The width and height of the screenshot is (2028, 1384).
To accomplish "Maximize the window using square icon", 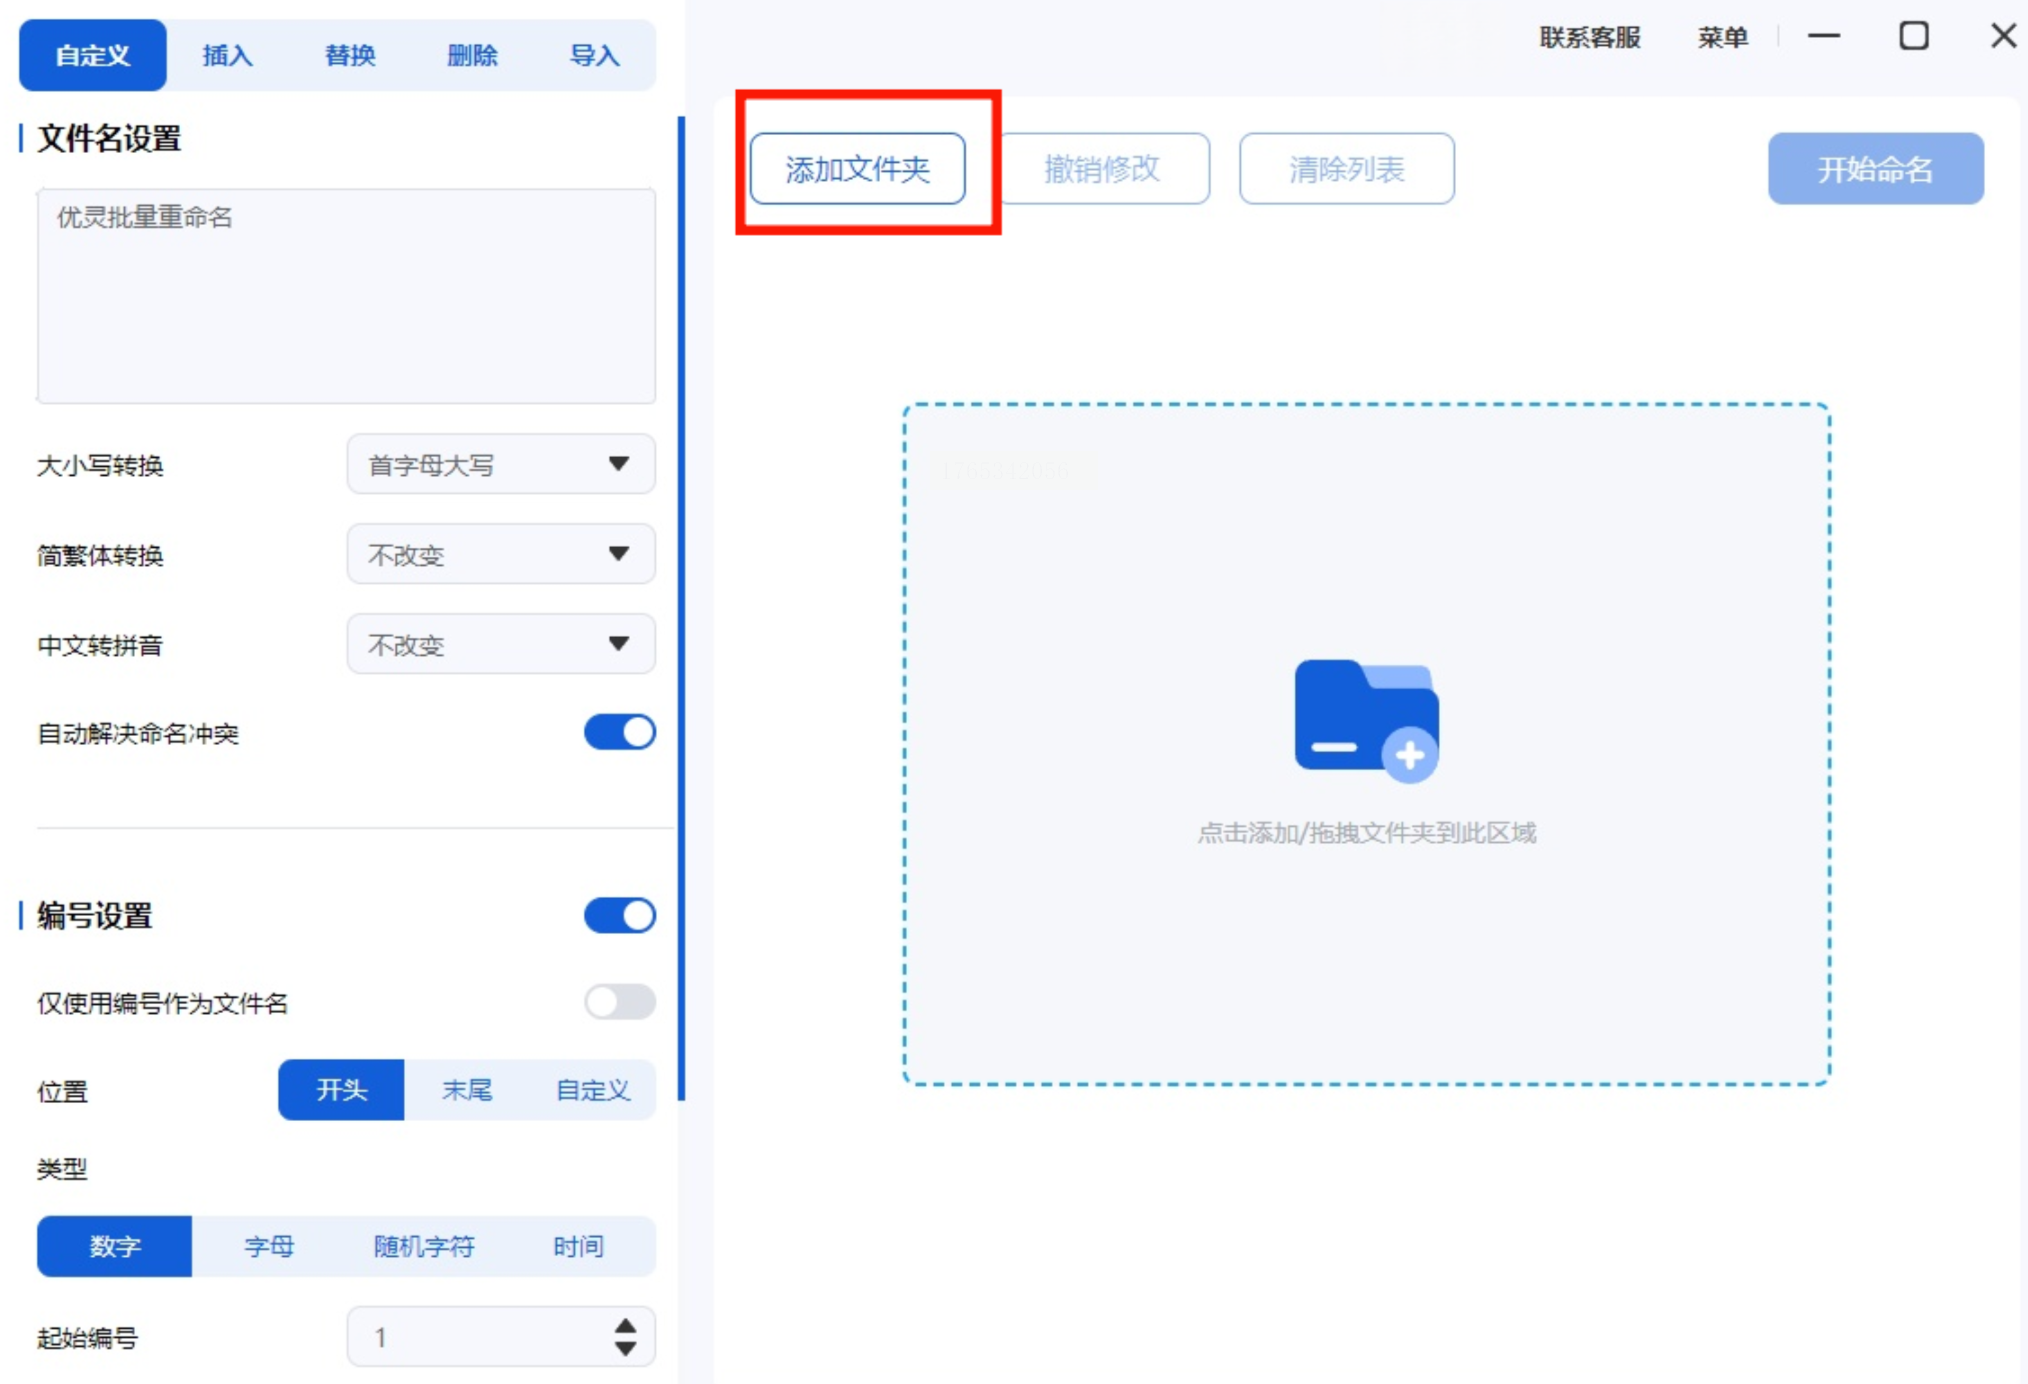I will point(1913,36).
